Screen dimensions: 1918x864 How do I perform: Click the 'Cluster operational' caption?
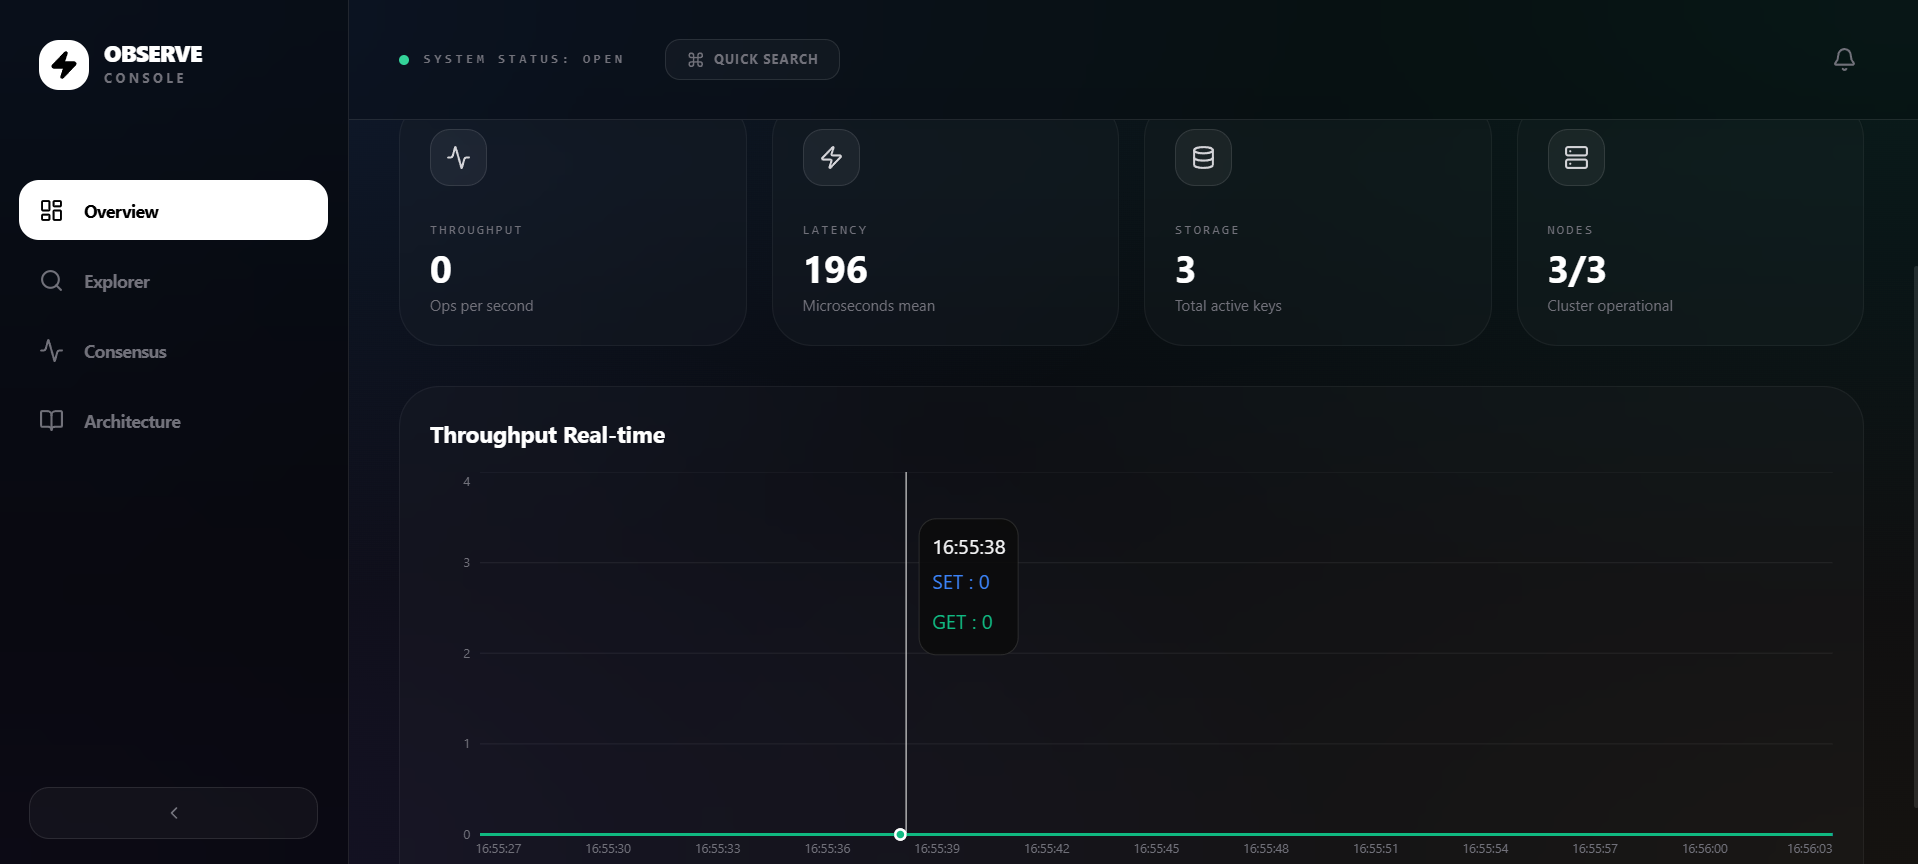[1609, 306]
